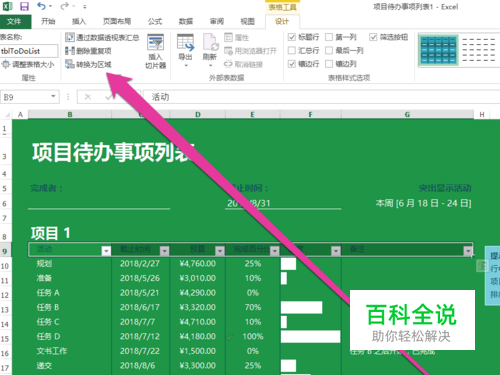This screenshot has width=500, height=375.
Task: Click cell with amount ¥4,290.00
Action: click(198, 293)
